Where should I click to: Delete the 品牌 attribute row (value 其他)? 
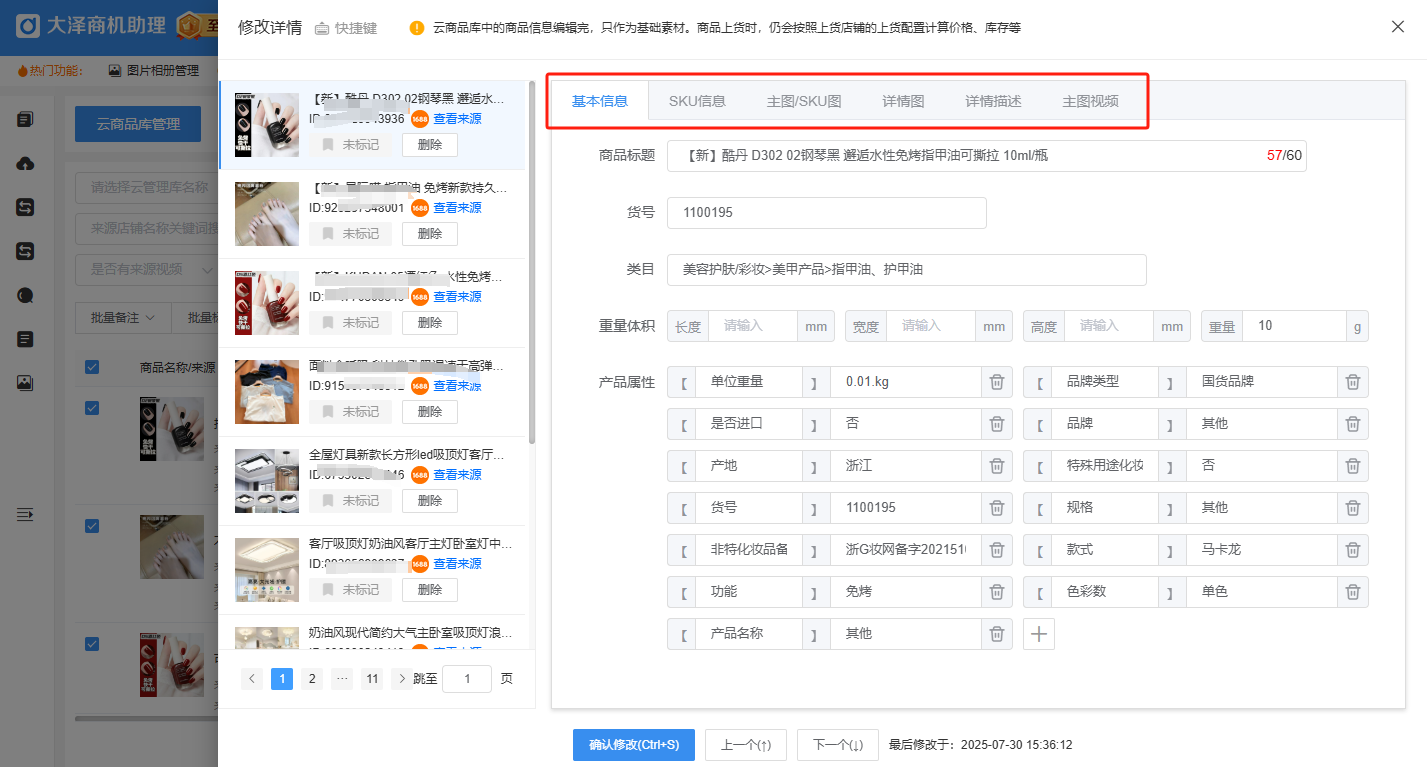pyautogui.click(x=1353, y=424)
